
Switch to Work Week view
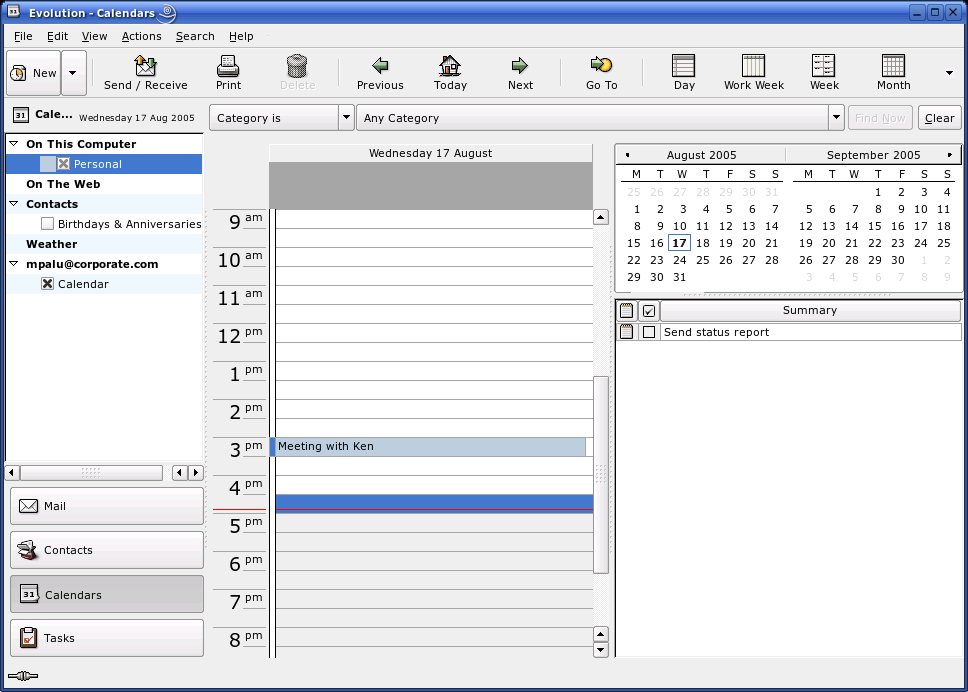753,71
